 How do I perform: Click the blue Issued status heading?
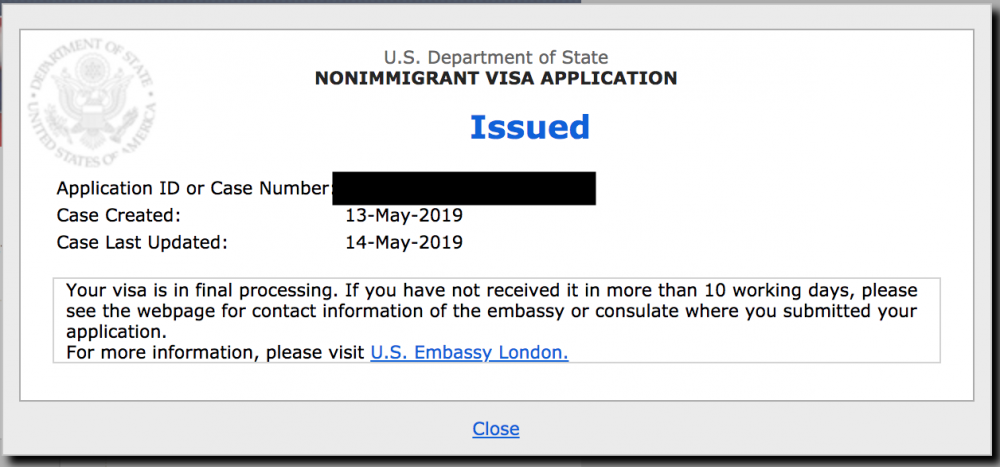(530, 127)
